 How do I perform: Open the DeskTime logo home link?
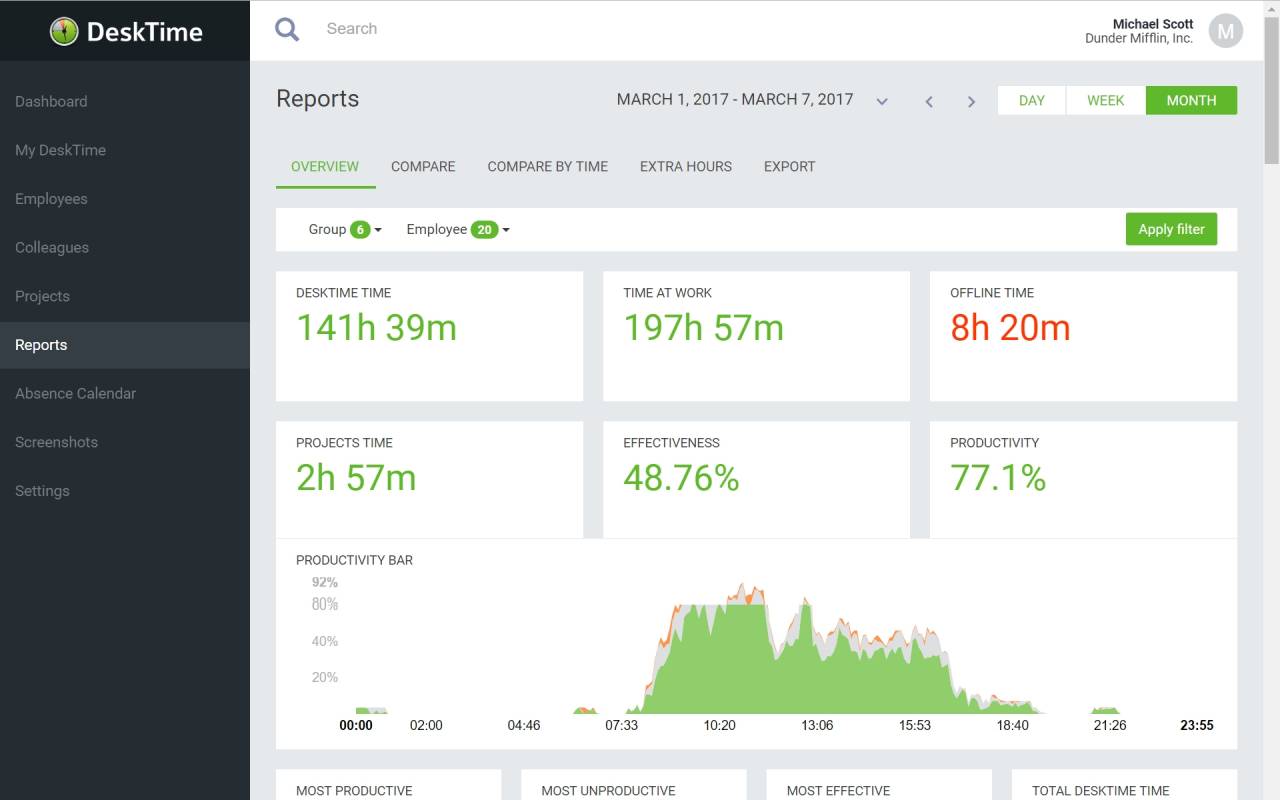point(126,31)
